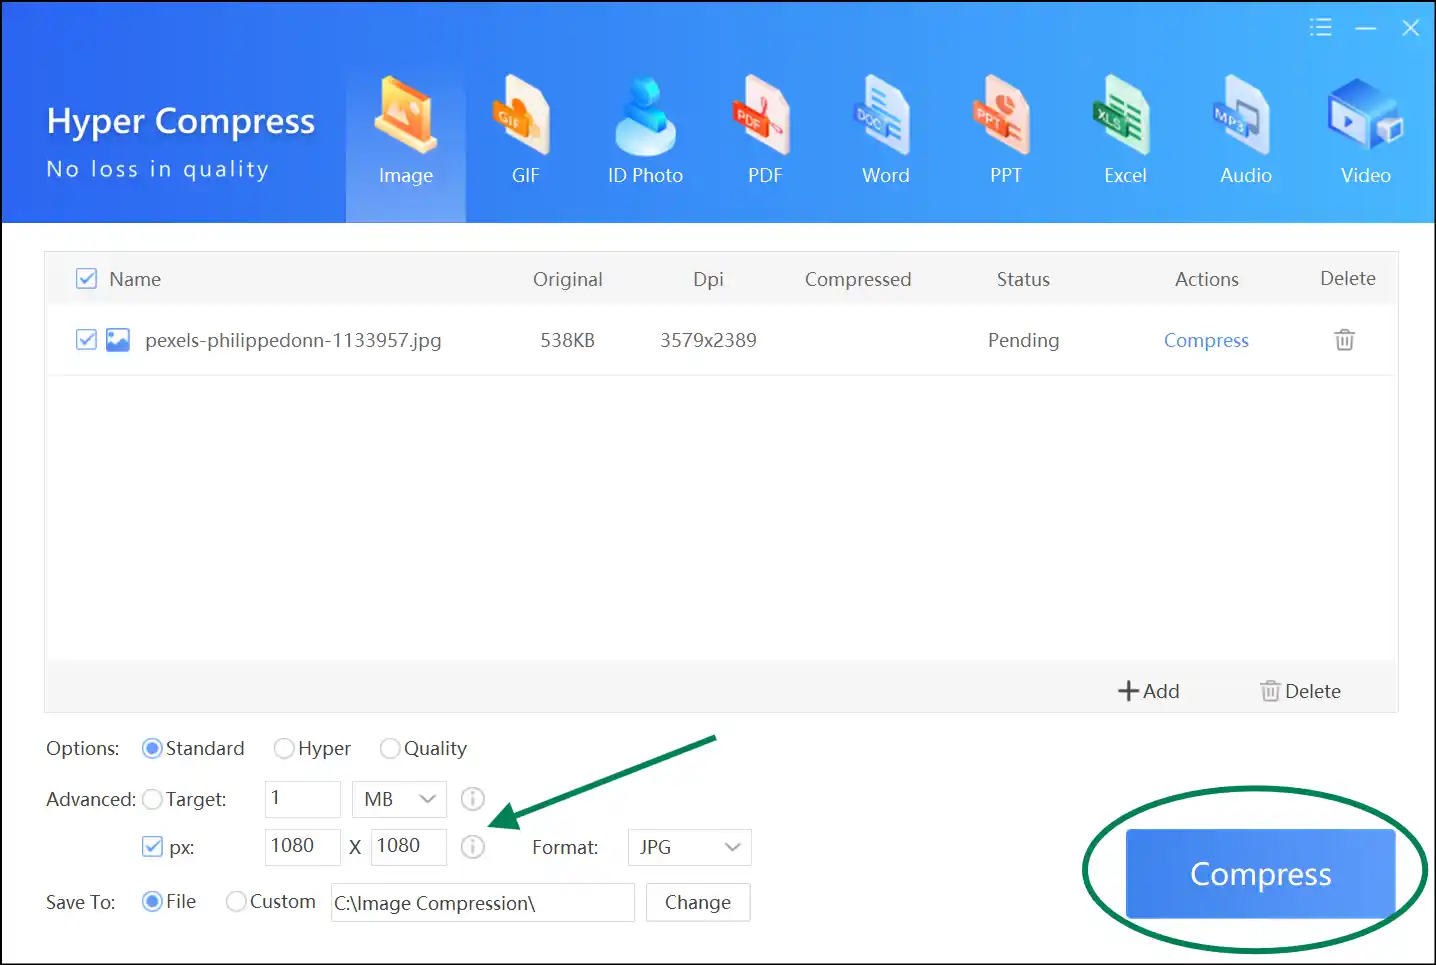Click the Compress link in Actions column

(1206, 340)
